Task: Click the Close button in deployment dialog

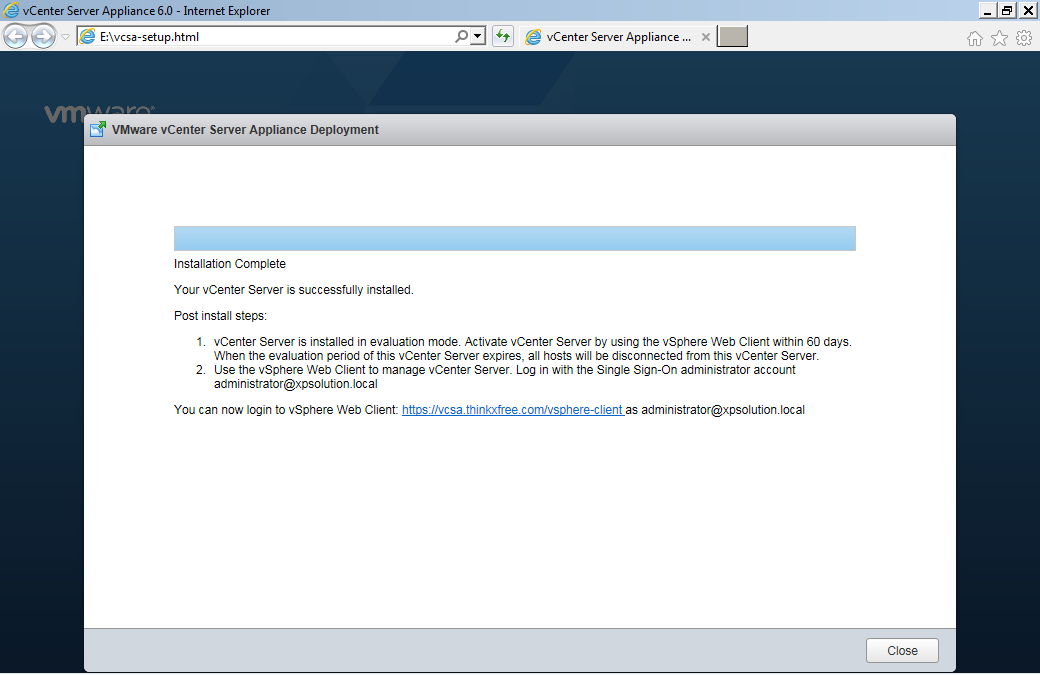Action: pyautogui.click(x=902, y=650)
